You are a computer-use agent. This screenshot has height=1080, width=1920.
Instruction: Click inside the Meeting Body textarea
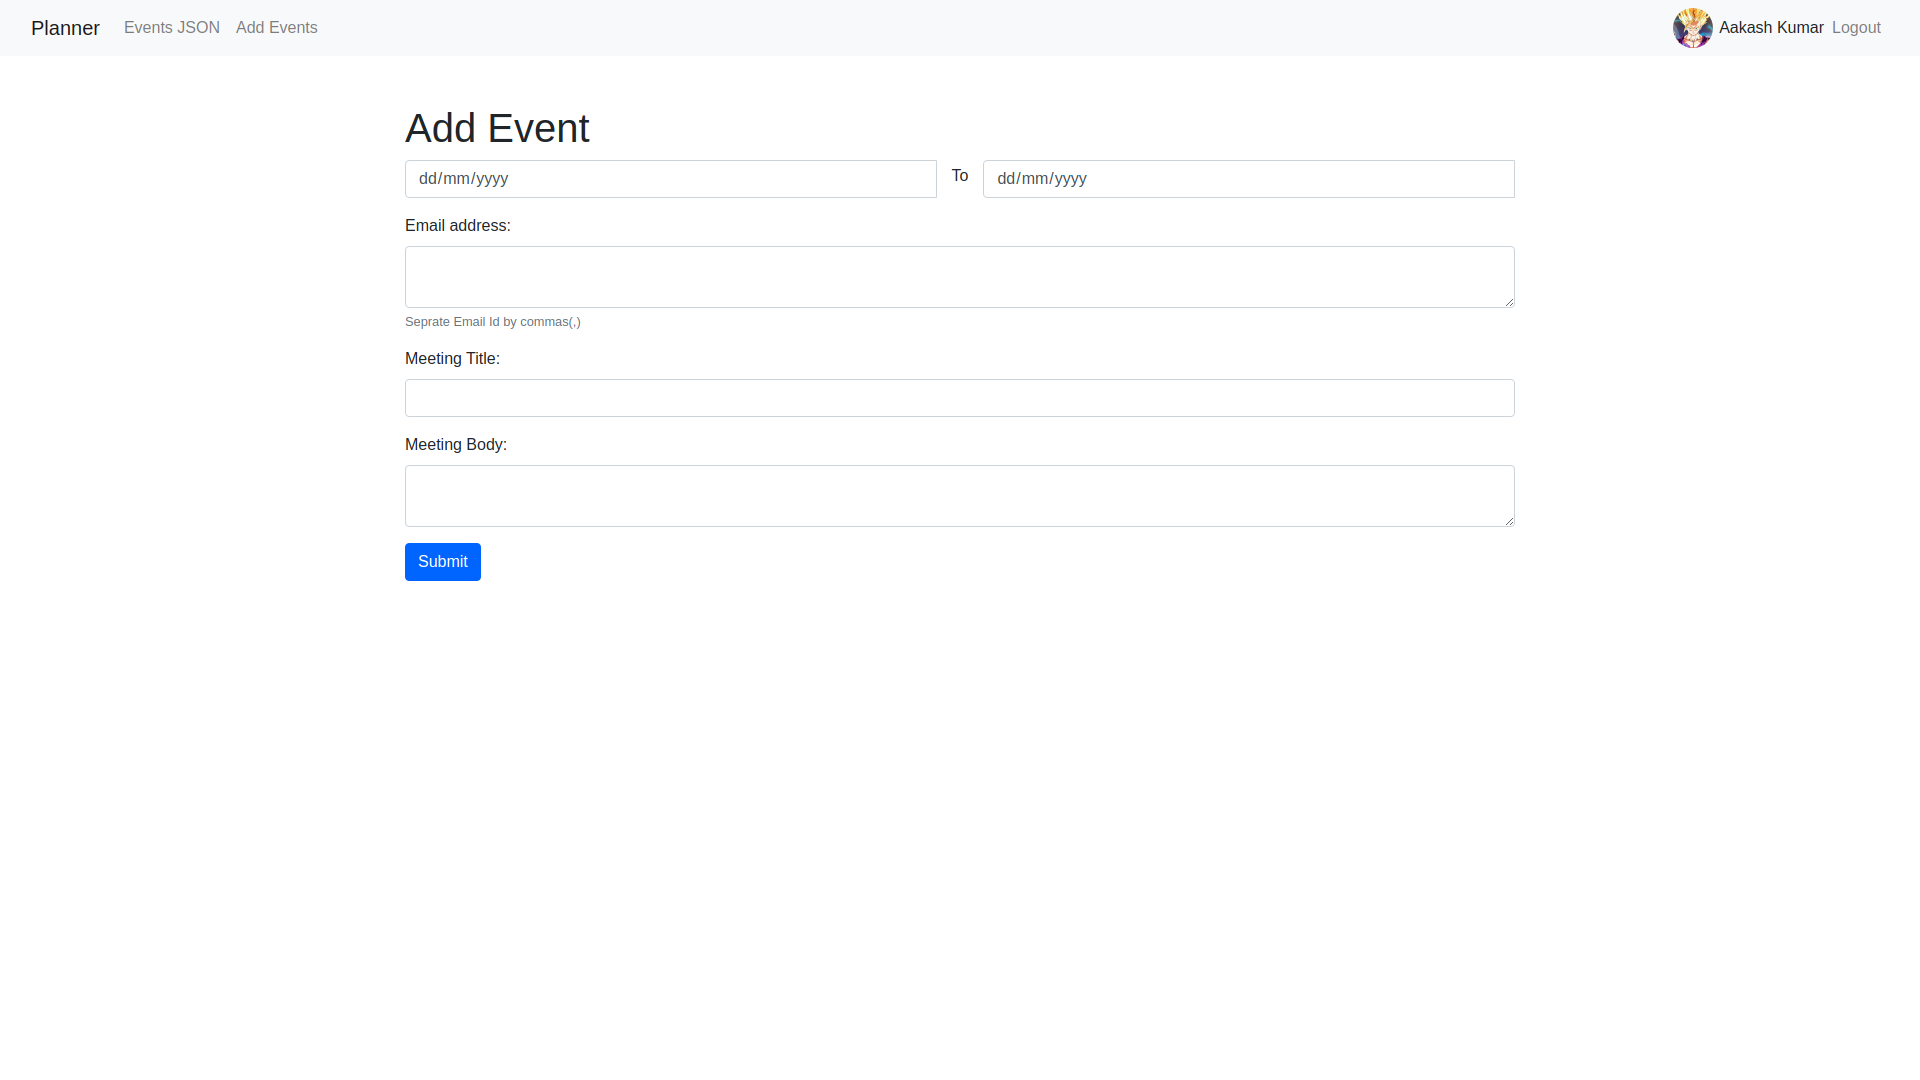[958, 496]
